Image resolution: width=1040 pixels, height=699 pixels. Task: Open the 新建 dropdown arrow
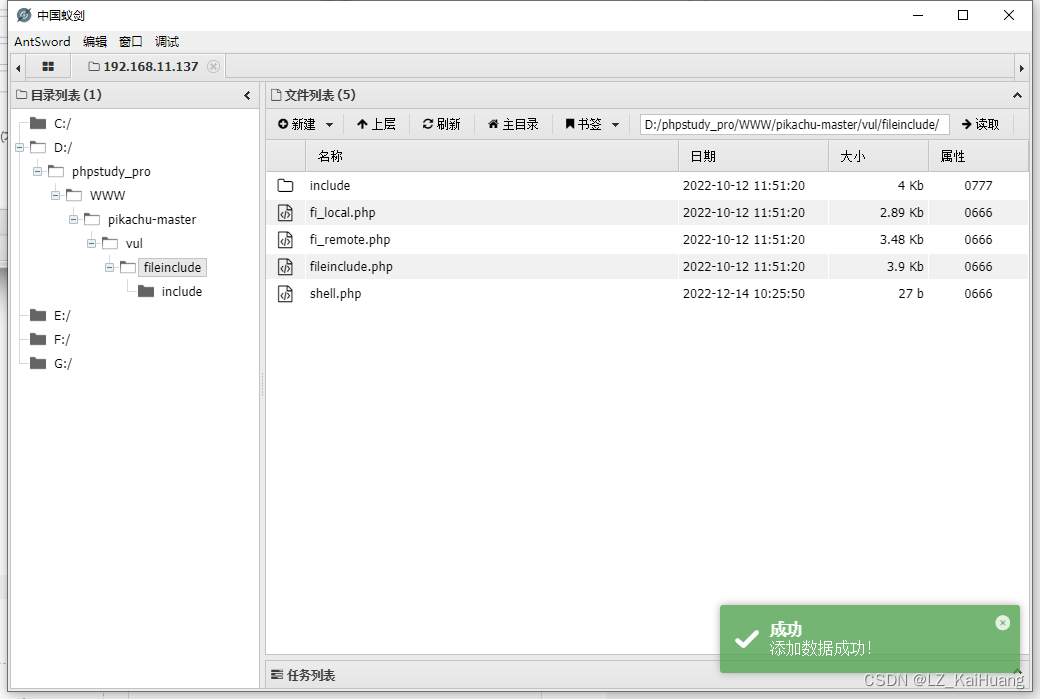tap(327, 124)
